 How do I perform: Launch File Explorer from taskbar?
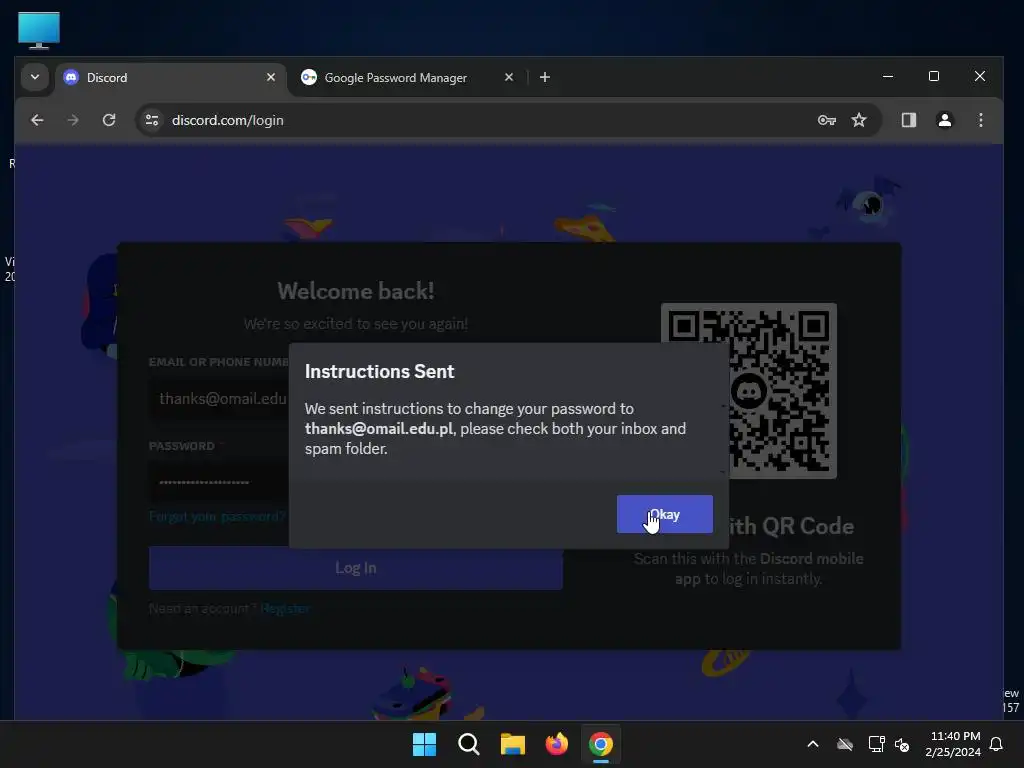(513, 744)
